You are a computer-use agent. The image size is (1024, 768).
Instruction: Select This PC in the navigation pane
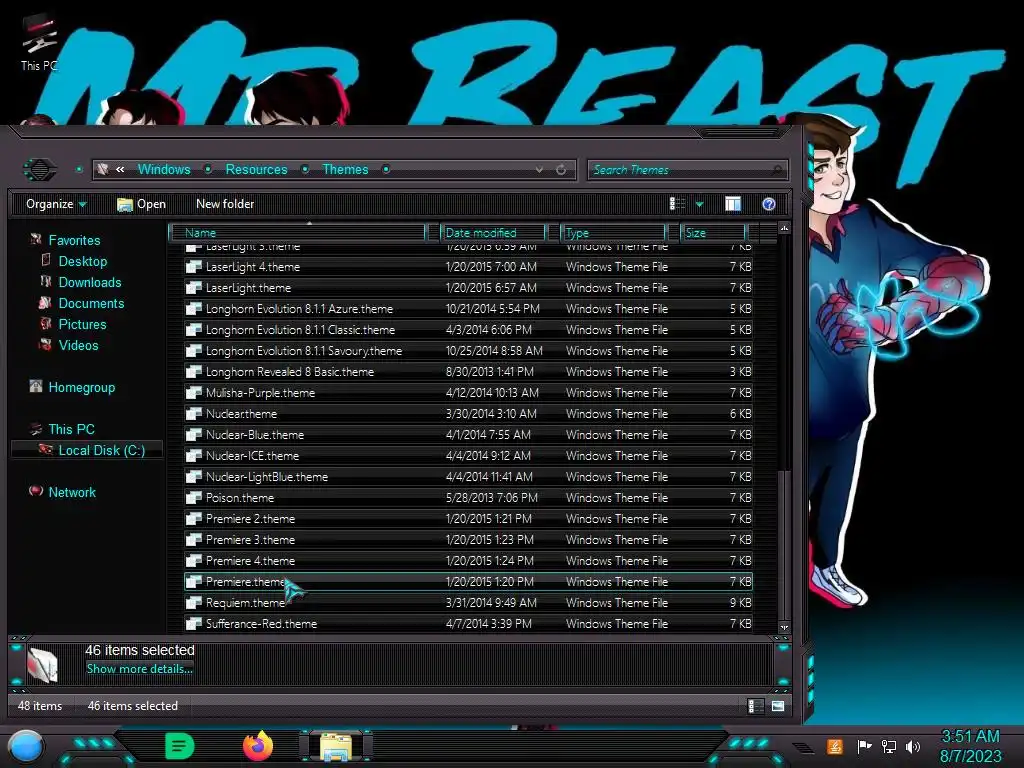[x=71, y=429]
